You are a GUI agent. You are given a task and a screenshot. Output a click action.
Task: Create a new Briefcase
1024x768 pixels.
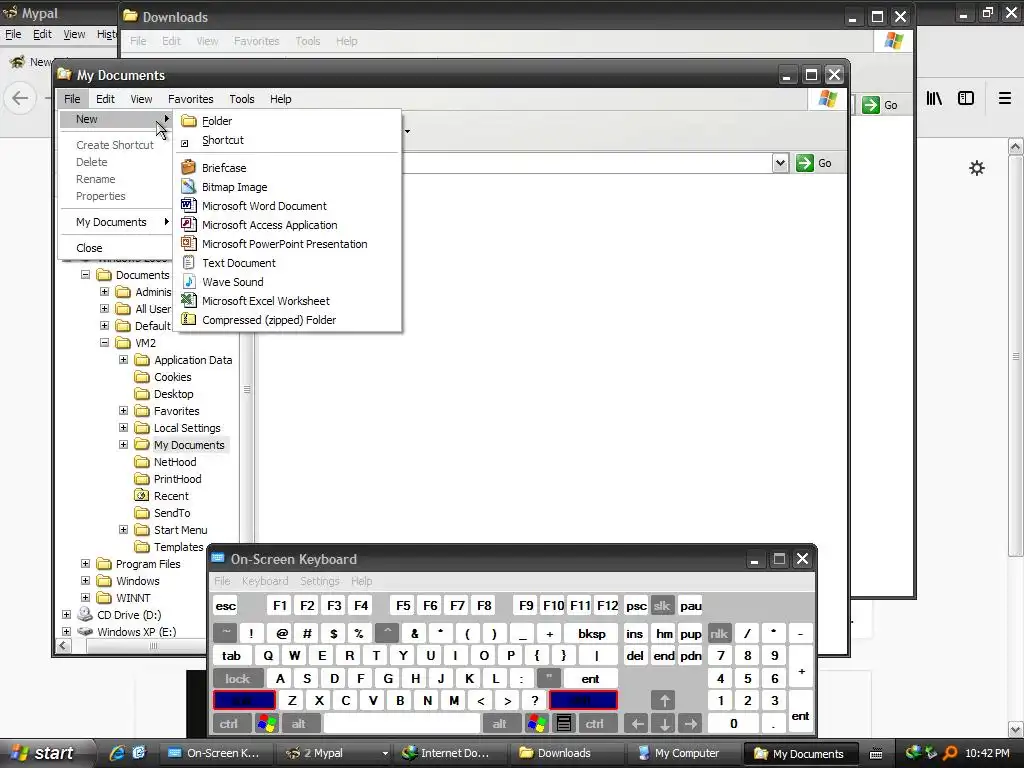point(287,168)
